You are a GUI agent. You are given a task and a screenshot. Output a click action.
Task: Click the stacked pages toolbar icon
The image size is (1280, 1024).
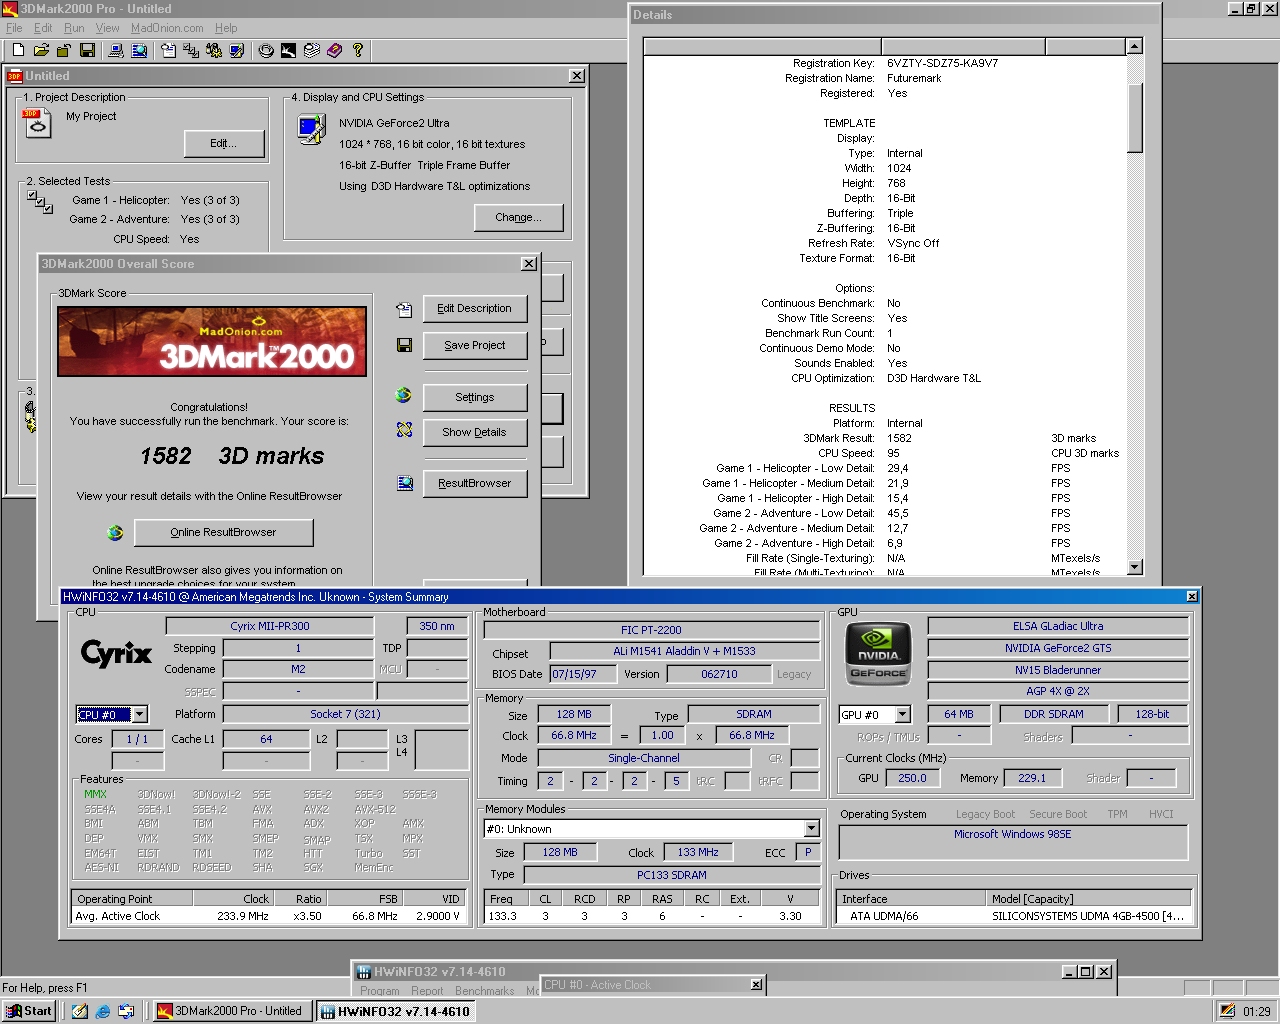click(312, 50)
